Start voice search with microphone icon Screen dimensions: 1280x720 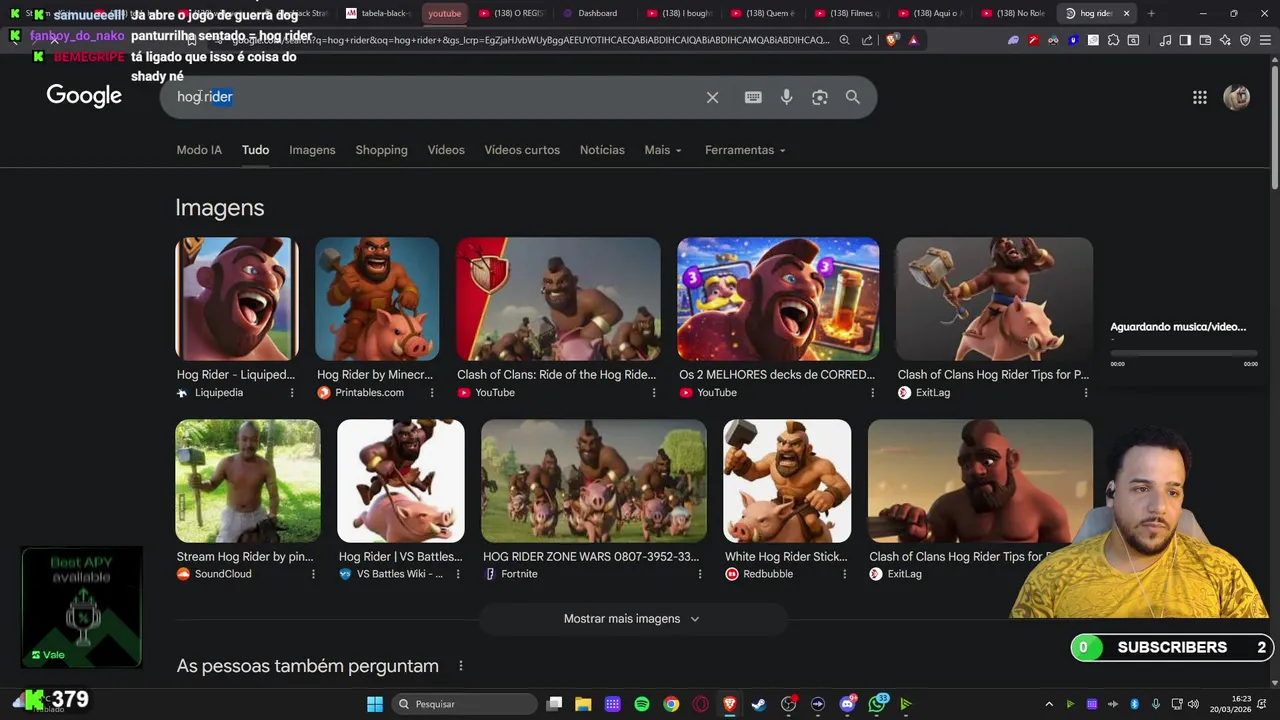tap(787, 97)
